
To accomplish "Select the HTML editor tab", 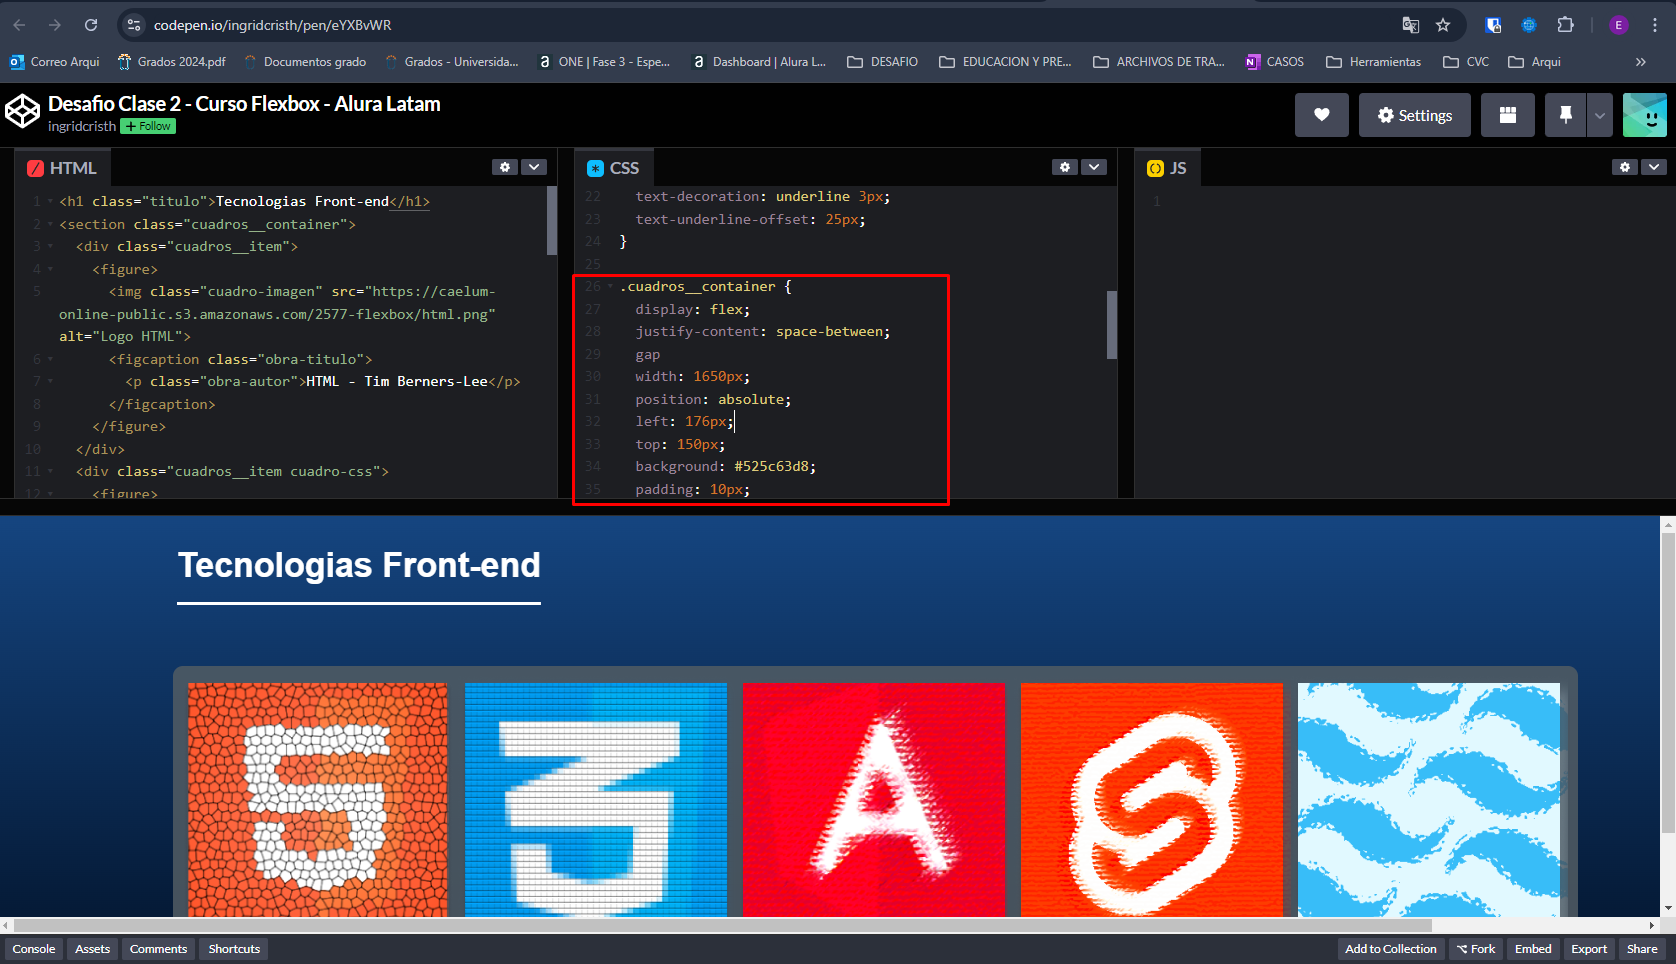I will pyautogui.click(x=62, y=168).
